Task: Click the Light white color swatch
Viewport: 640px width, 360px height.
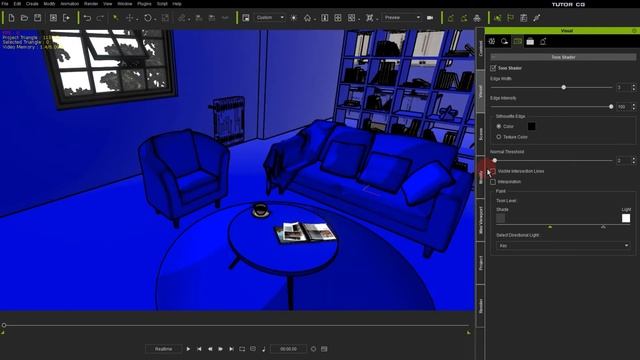Action: click(x=626, y=218)
